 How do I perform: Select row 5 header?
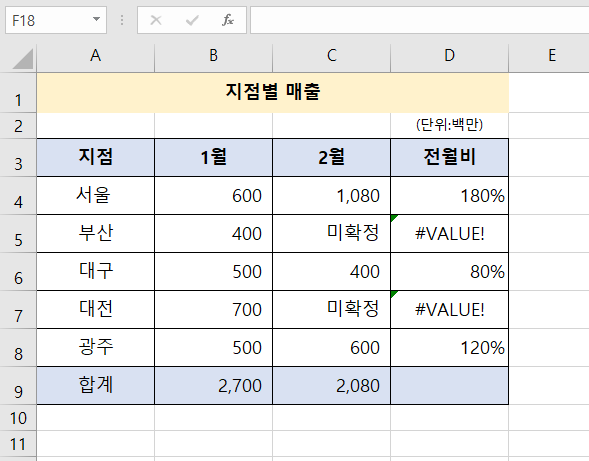[x=18, y=234]
